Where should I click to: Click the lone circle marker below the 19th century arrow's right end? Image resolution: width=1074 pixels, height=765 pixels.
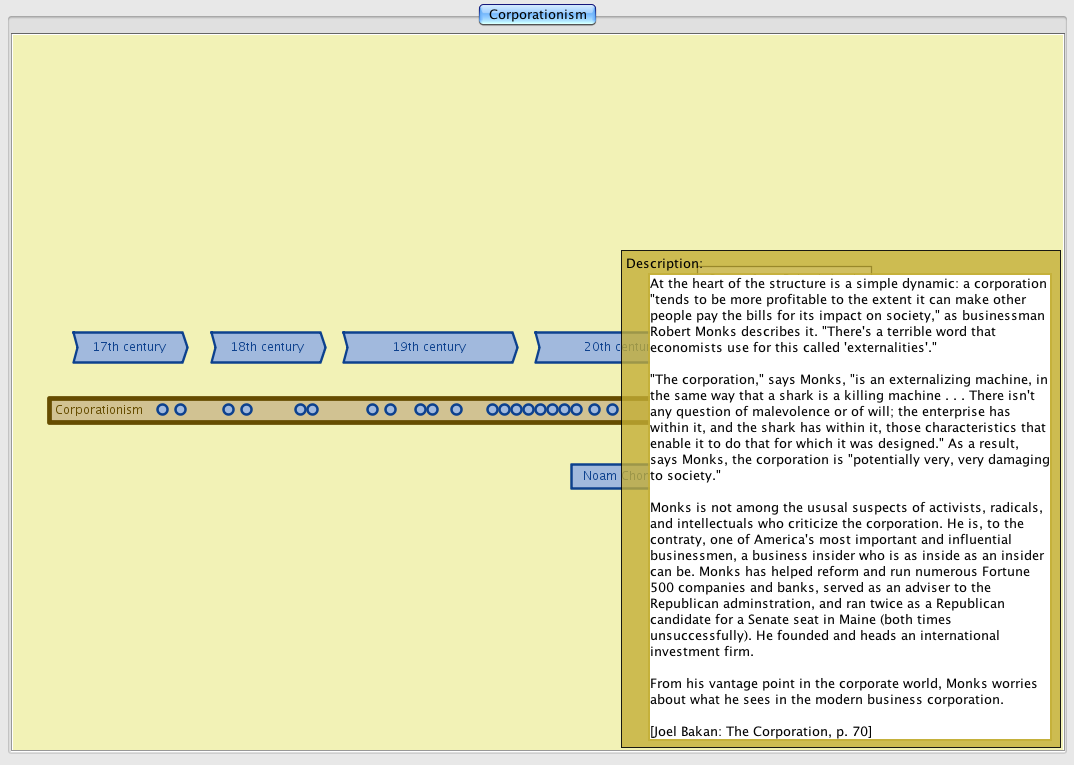[x=457, y=410]
